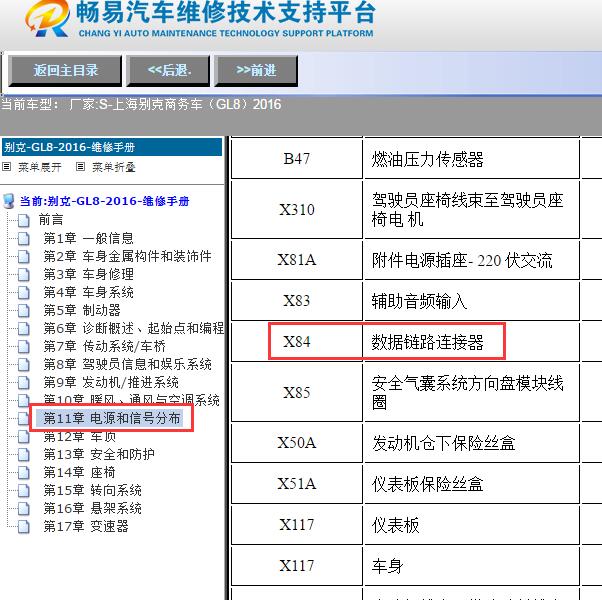
Task: Open 第7章 传动系统/车桥
Action: 104,346
